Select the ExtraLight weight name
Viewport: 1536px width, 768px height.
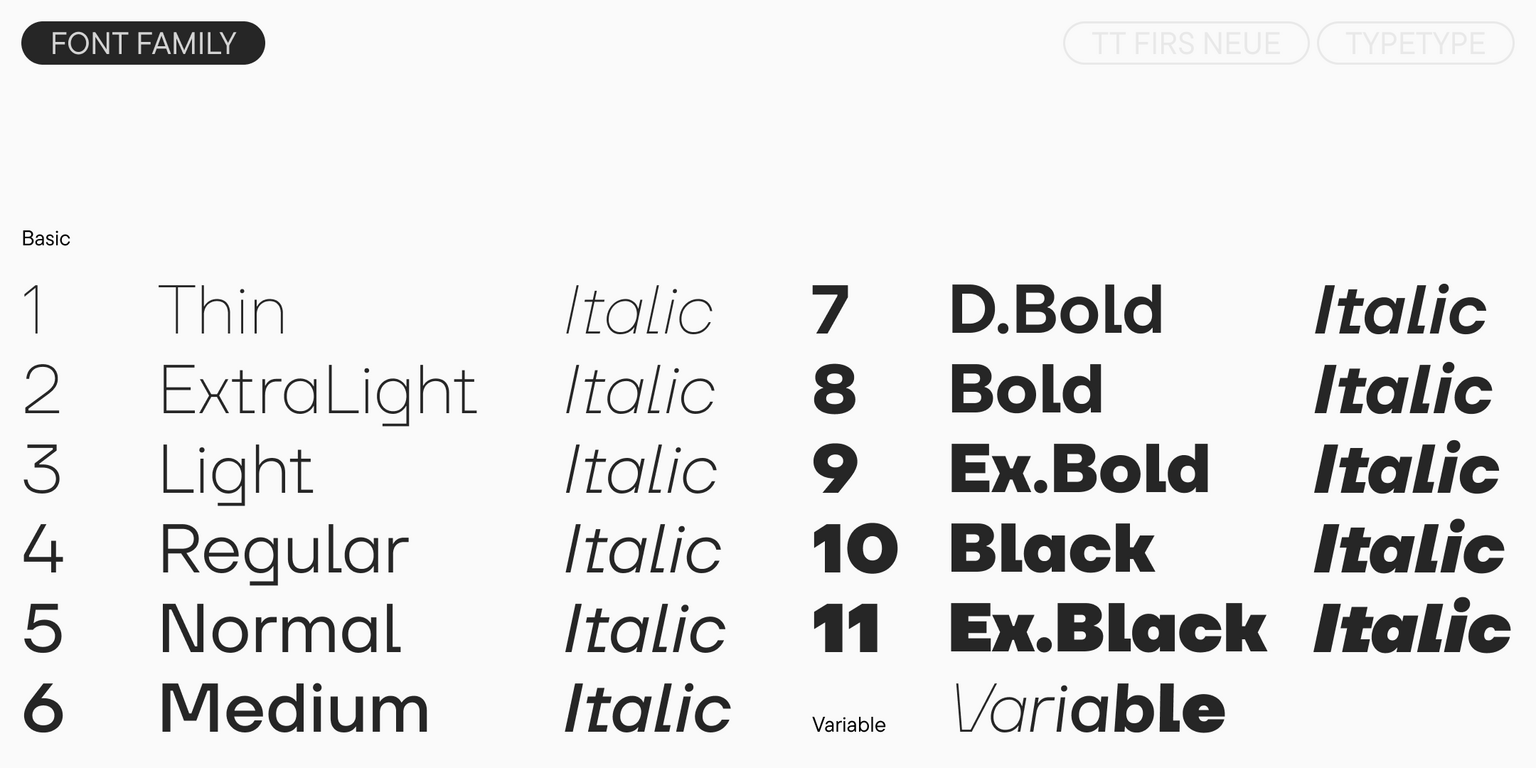[318, 391]
